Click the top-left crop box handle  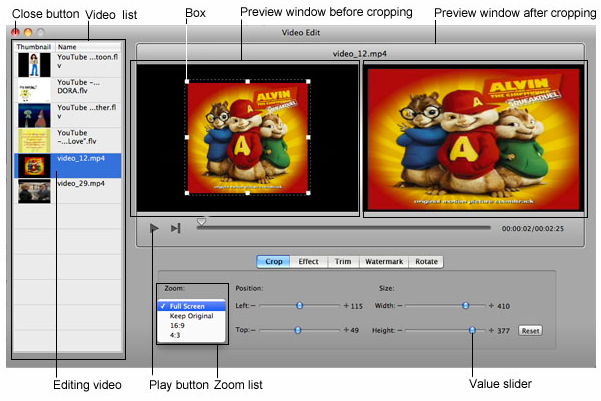[x=187, y=82]
